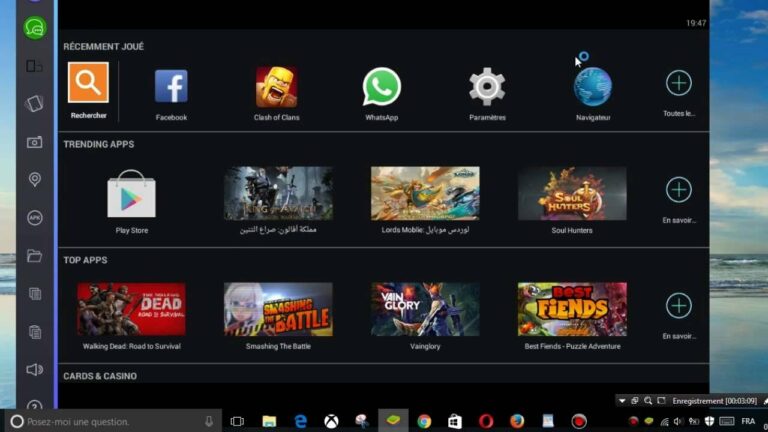Open Clash of Clans
Viewport: 768px width, 432px height.
(276, 87)
